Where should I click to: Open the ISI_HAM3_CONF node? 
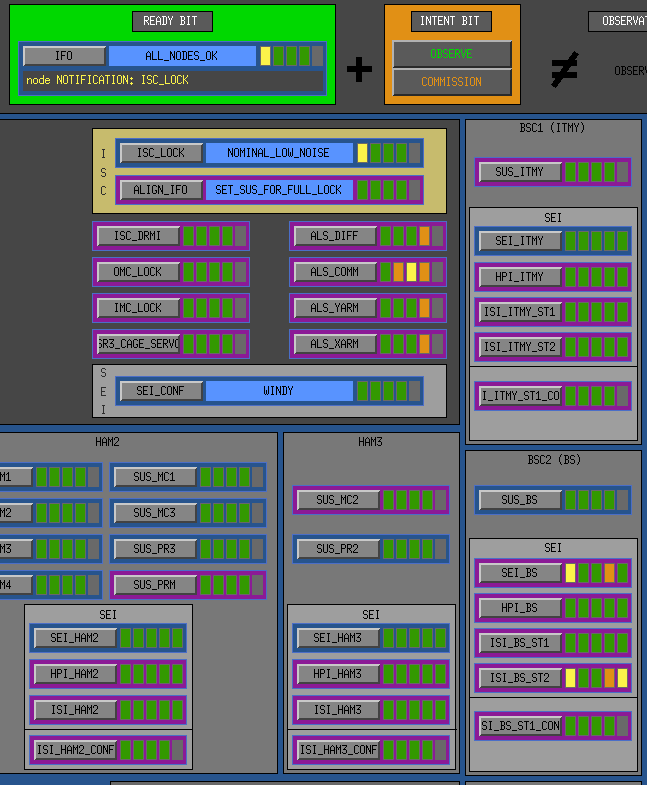338,750
